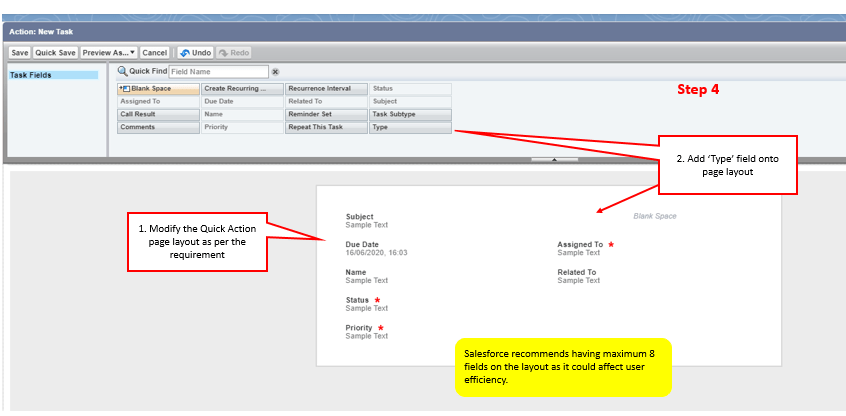Viewport: 846px width, 416px height.
Task: Click the Assigned To layout field
Action: click(x=582, y=248)
